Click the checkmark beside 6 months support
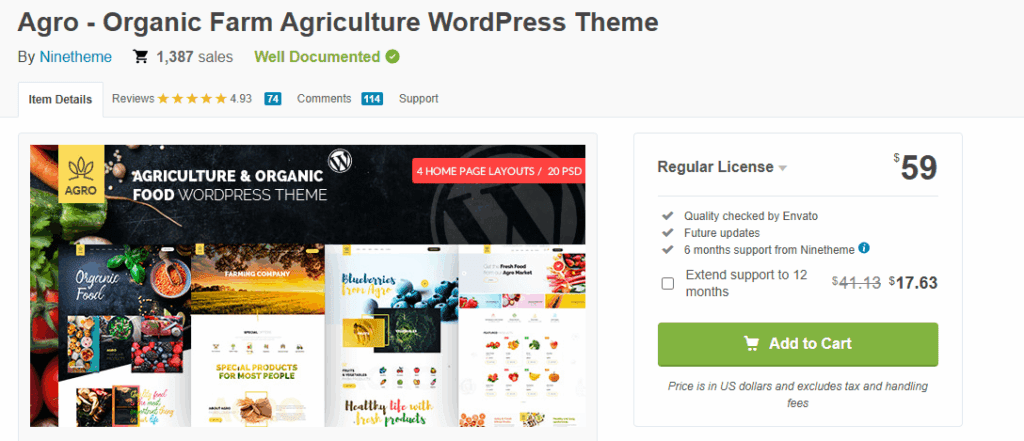1024x441 pixels. click(x=667, y=249)
